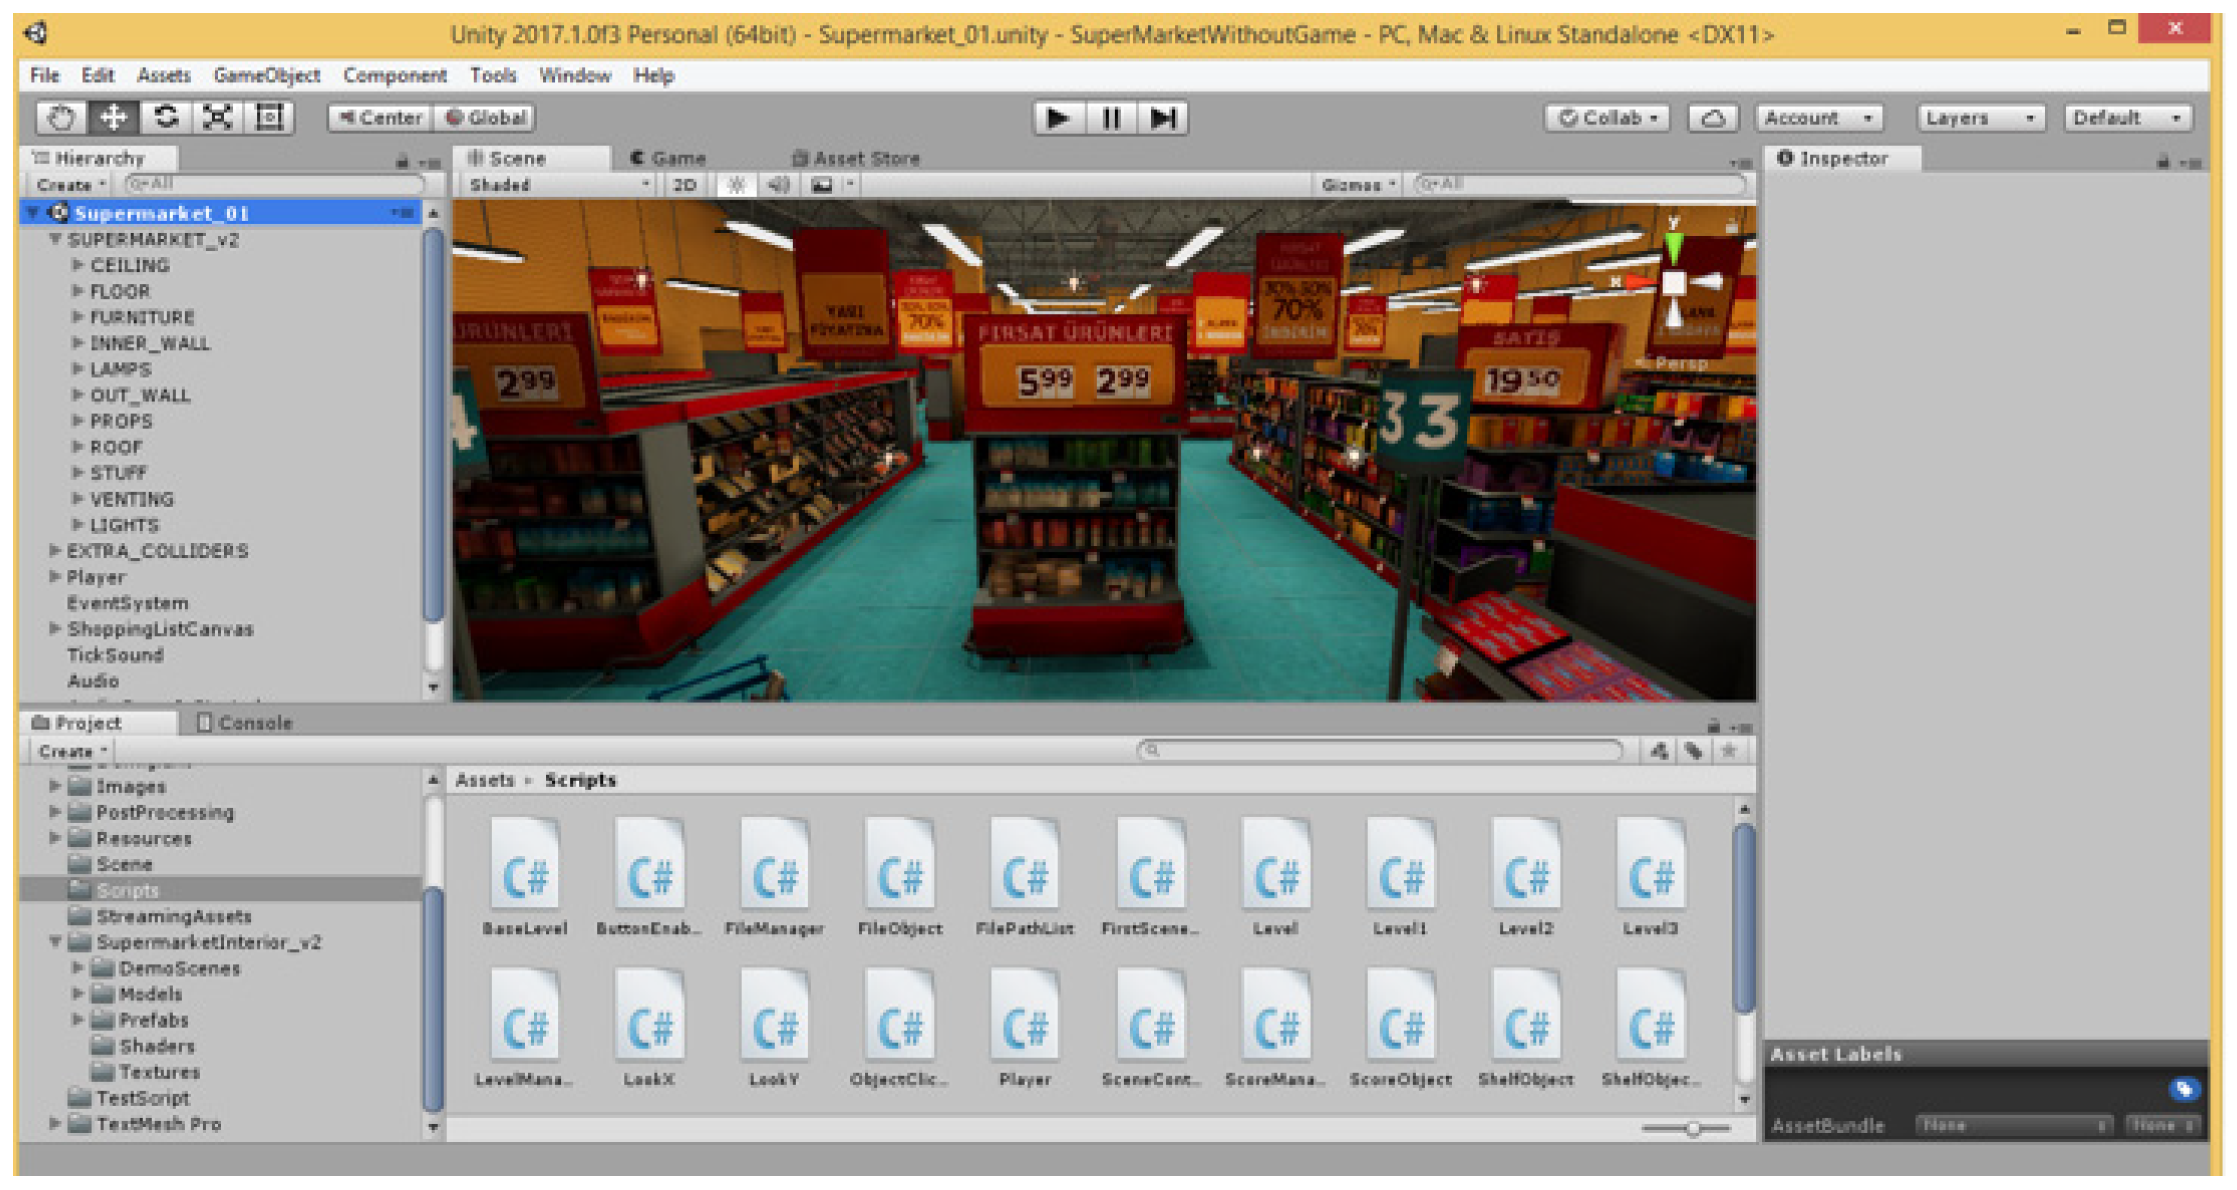Toggle scene lighting sun icon
The width and height of the screenshot is (2237, 1190).
737,185
